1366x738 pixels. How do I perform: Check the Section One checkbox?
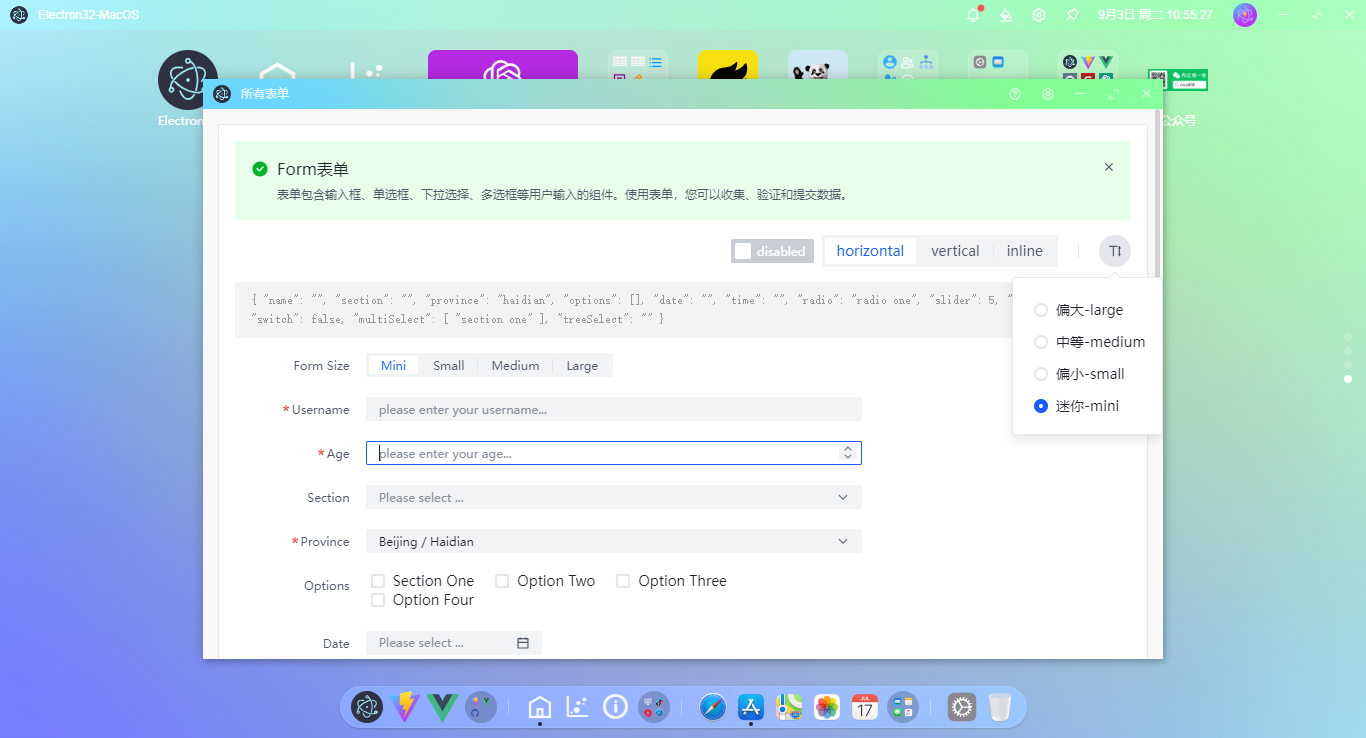378,581
